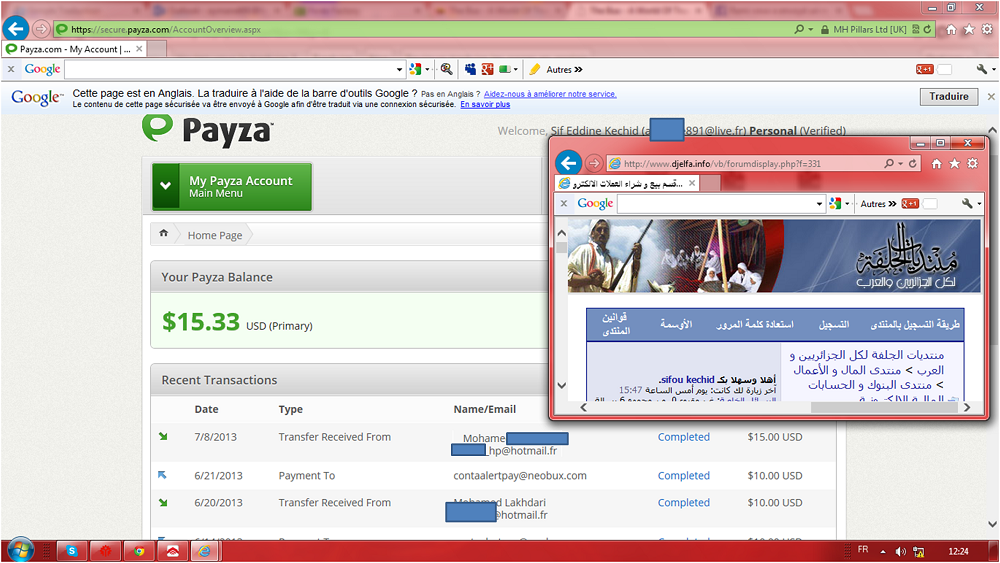Open Google search box dropdown in main toolbar
1000x563 pixels.
tap(399, 69)
